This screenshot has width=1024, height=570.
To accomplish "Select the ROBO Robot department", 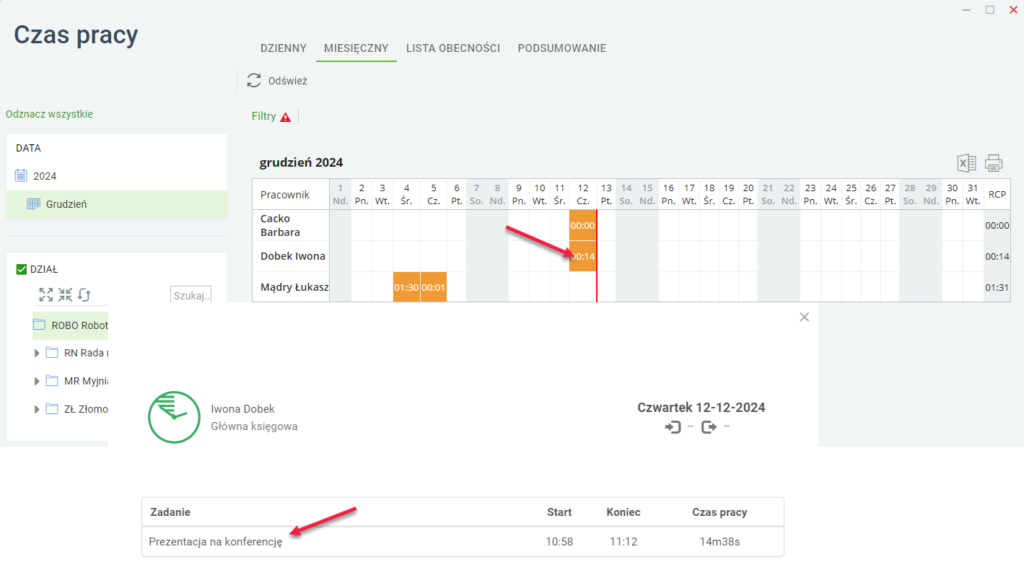I will pyautogui.click(x=71, y=325).
